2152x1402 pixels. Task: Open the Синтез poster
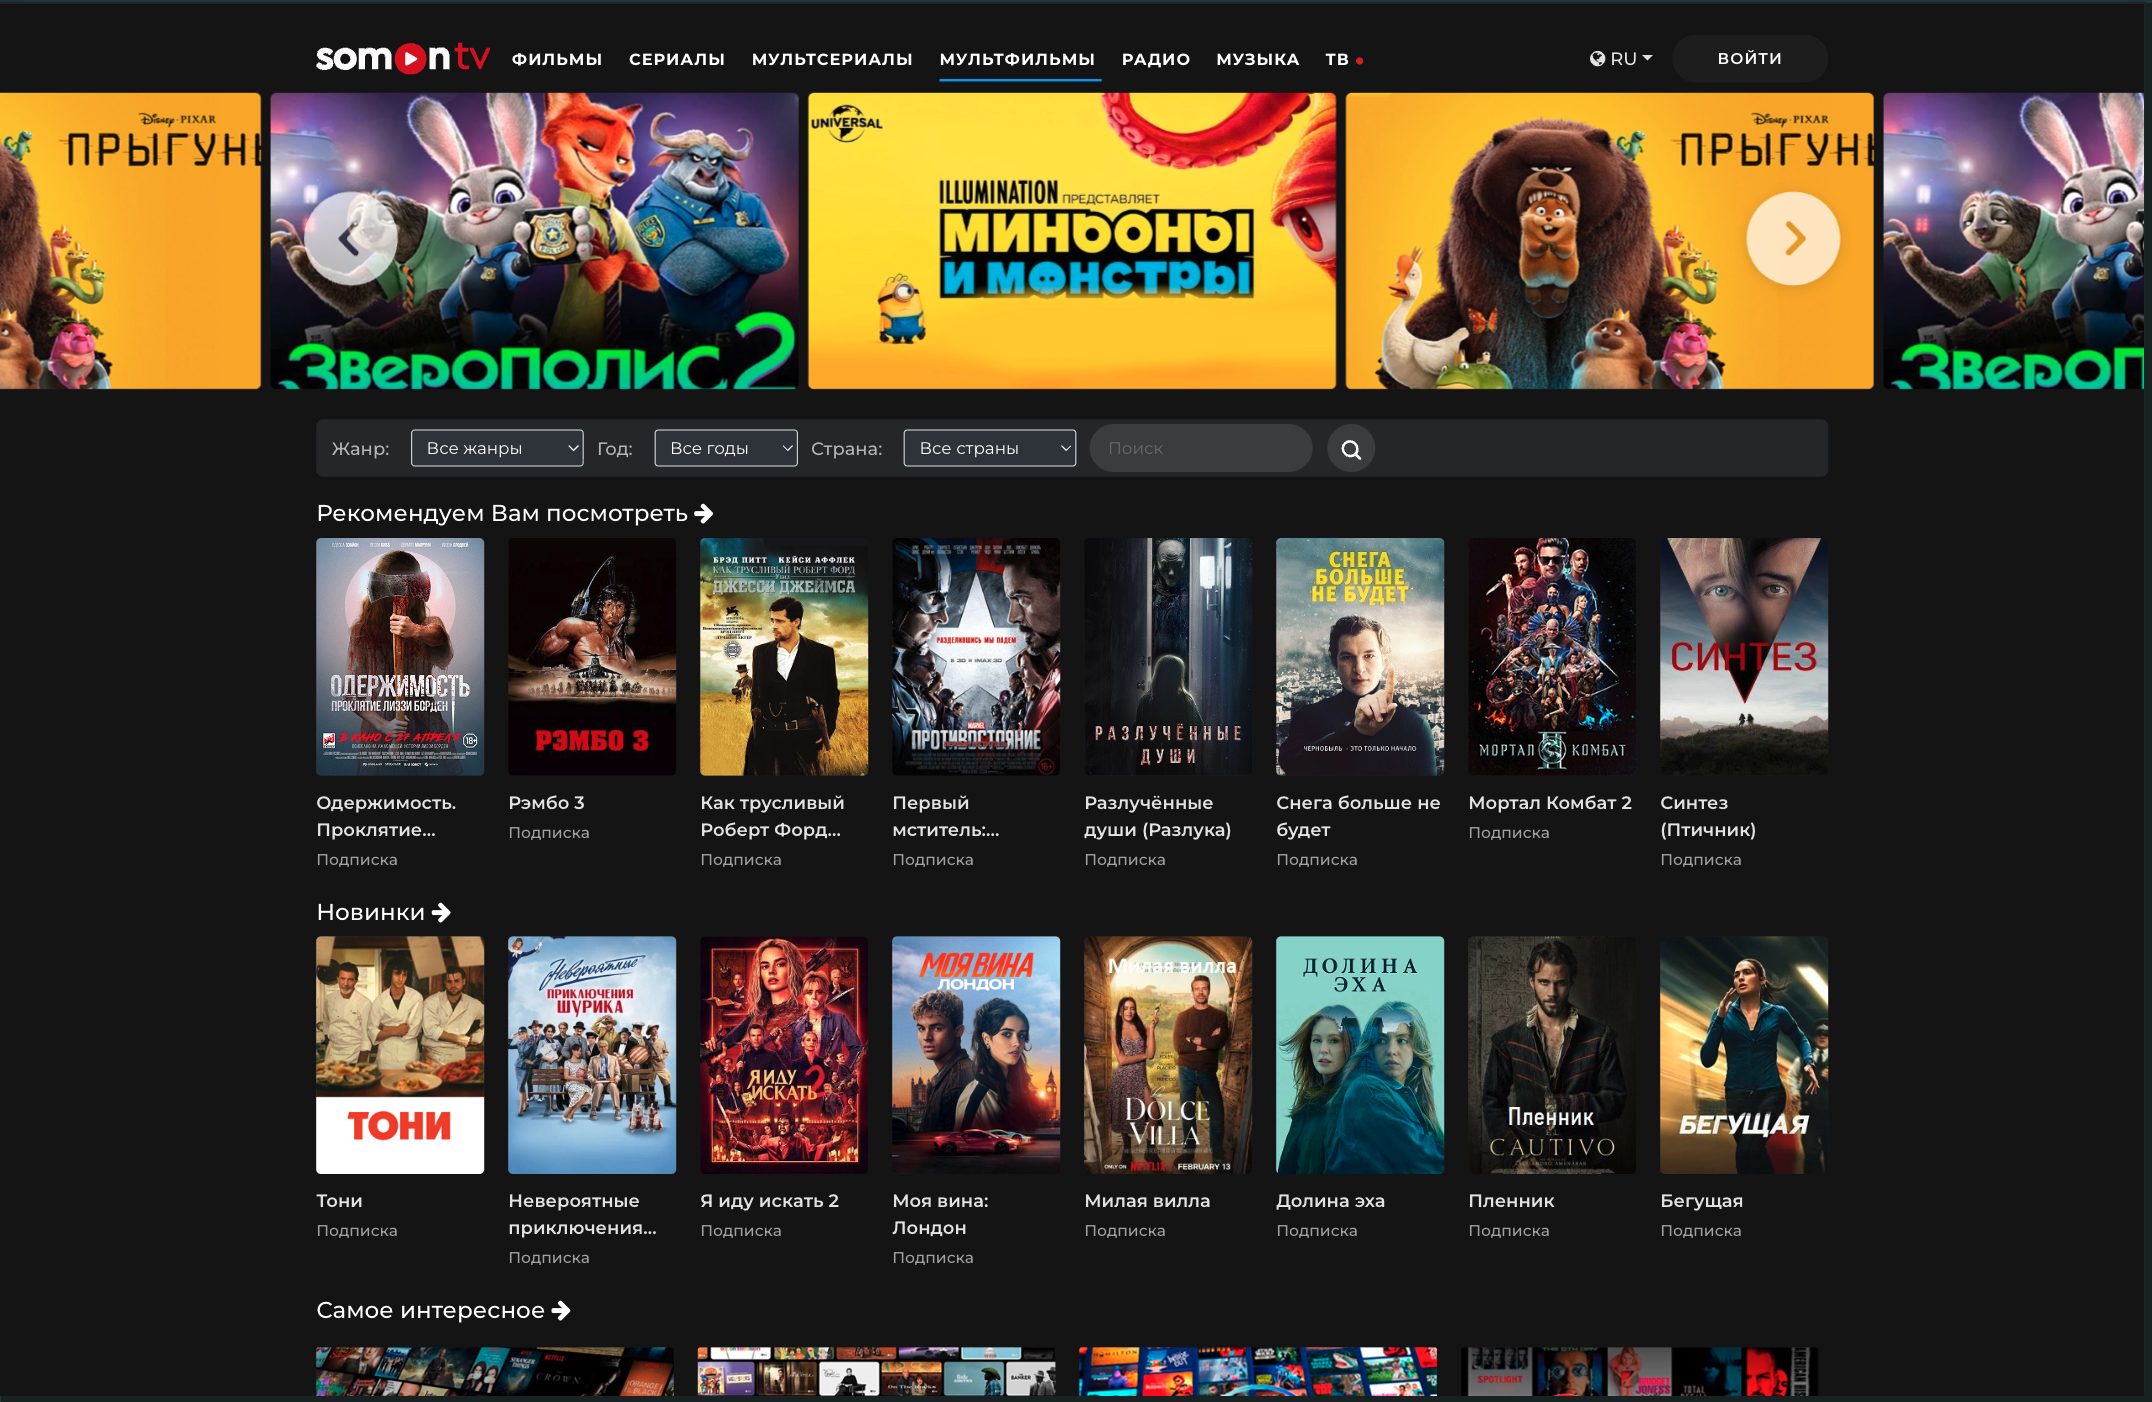[1744, 657]
